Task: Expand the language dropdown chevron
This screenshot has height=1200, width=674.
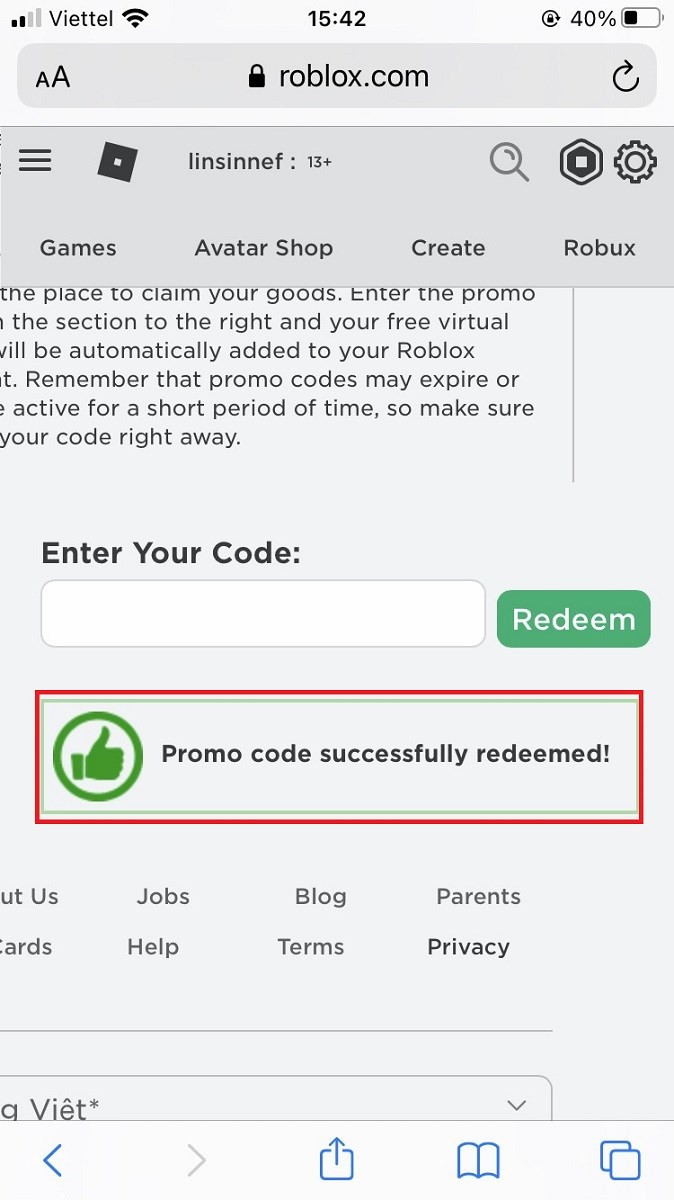Action: pyautogui.click(x=517, y=1106)
